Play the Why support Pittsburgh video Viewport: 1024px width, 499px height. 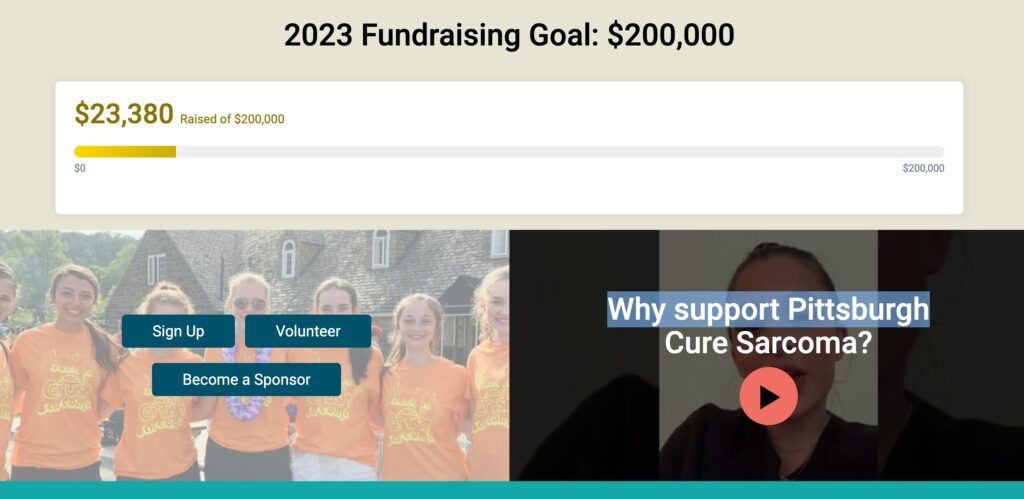coord(768,396)
